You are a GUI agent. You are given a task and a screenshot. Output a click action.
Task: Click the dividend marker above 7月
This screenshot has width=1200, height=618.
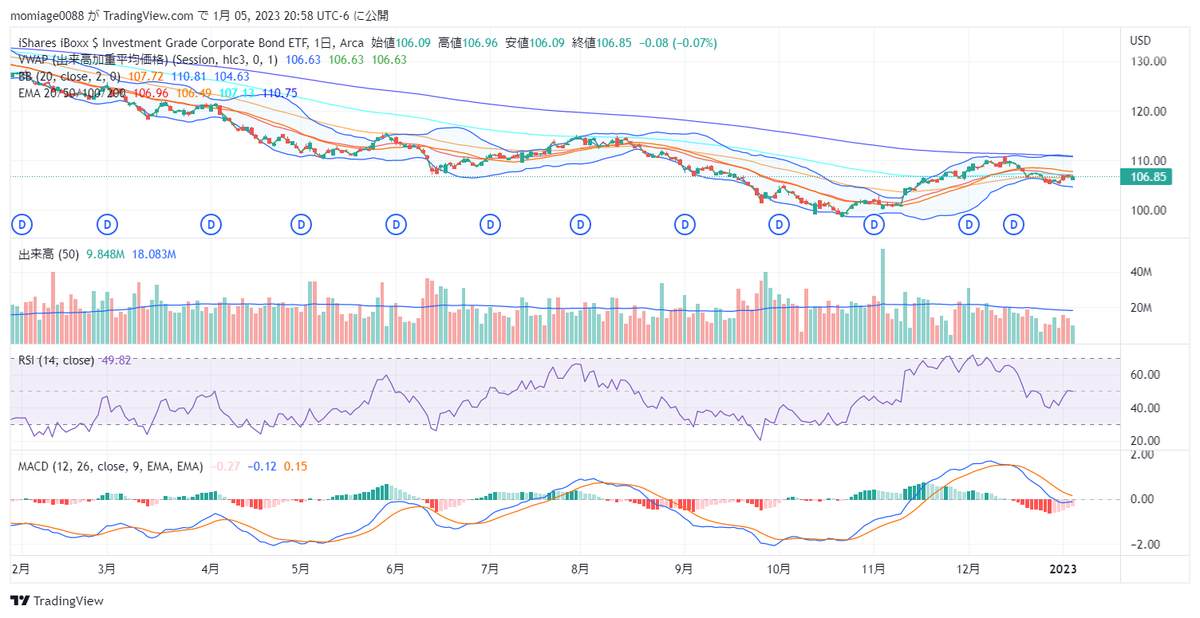[x=491, y=224]
